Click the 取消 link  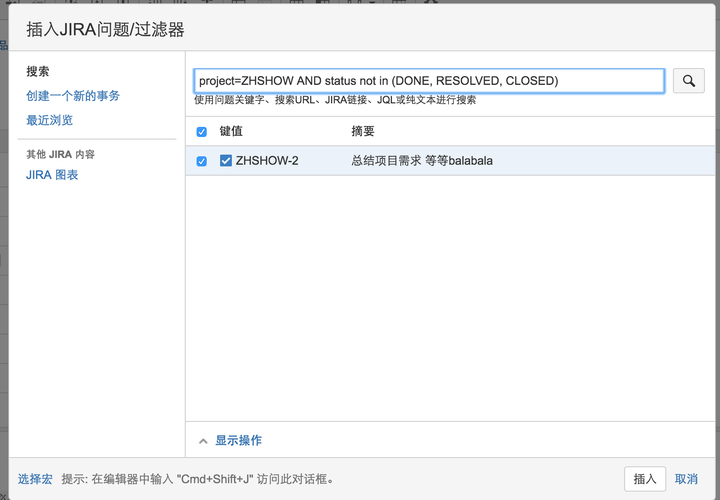click(x=686, y=479)
